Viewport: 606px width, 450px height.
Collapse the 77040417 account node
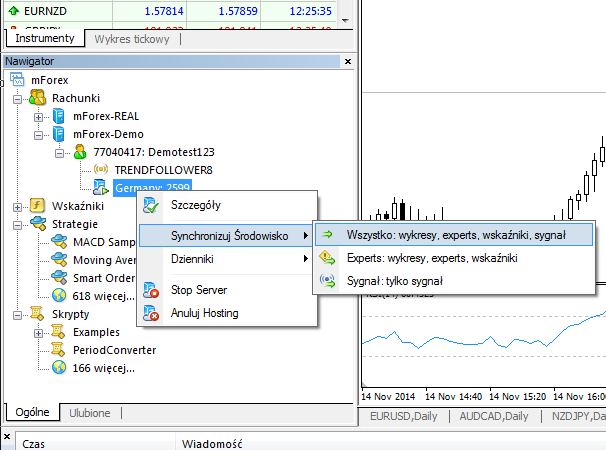point(59,153)
